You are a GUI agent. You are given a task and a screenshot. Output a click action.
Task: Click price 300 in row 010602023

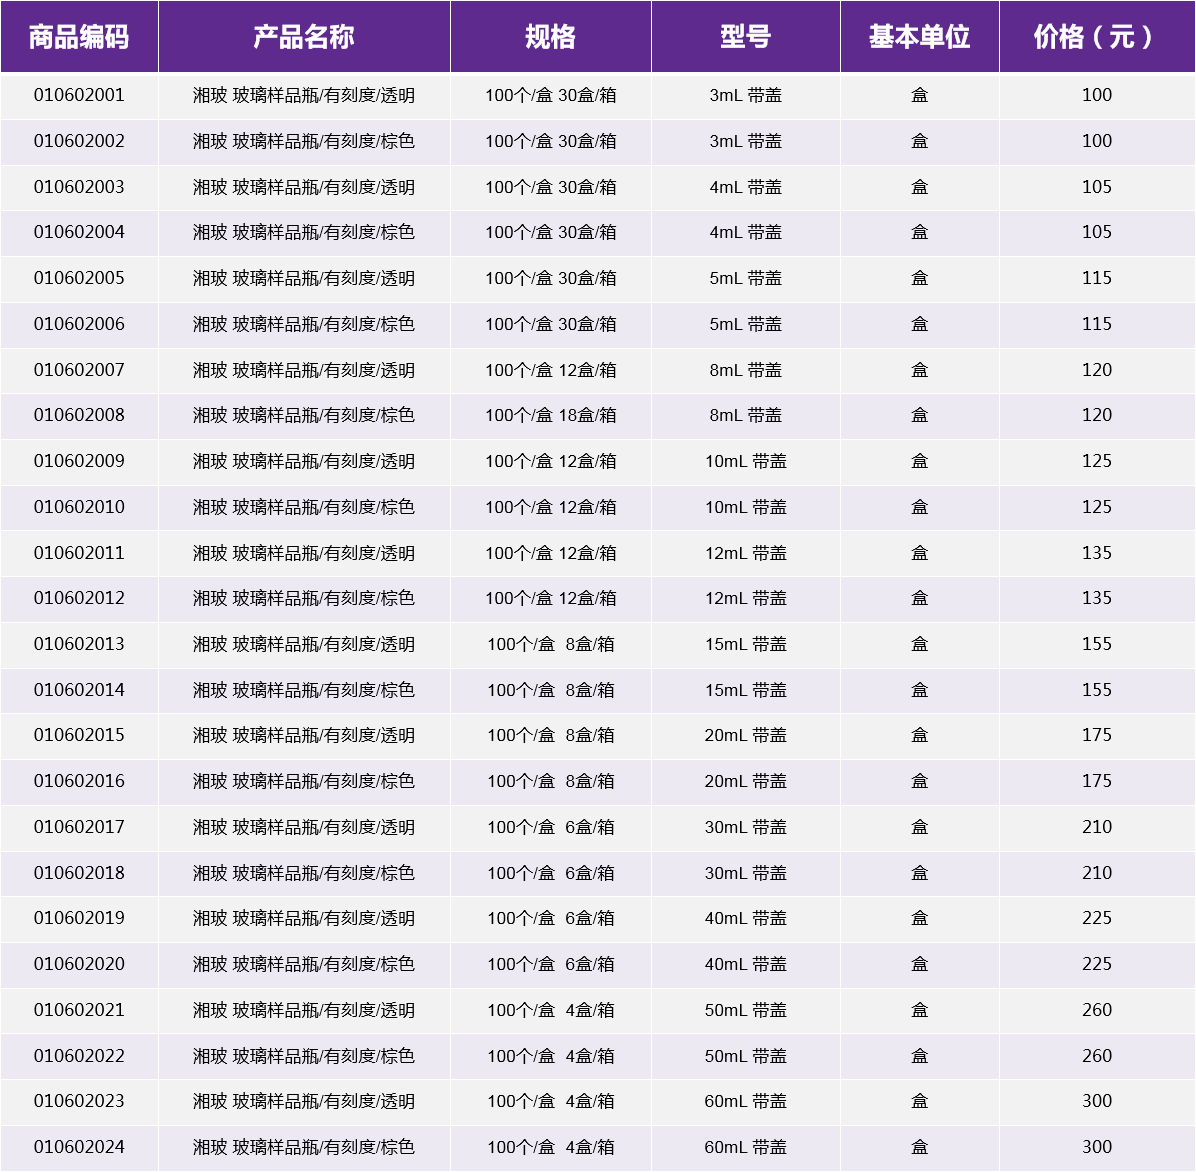point(1097,1101)
